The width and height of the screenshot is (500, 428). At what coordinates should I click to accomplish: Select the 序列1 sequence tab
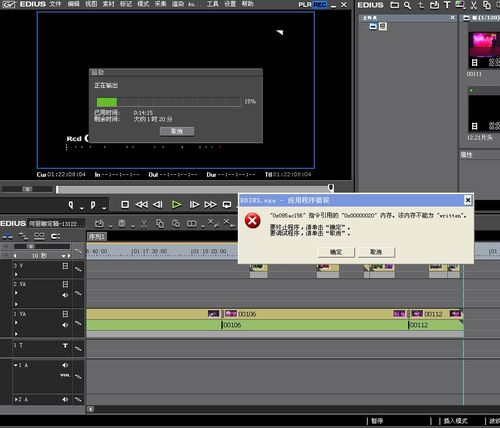pos(97,236)
